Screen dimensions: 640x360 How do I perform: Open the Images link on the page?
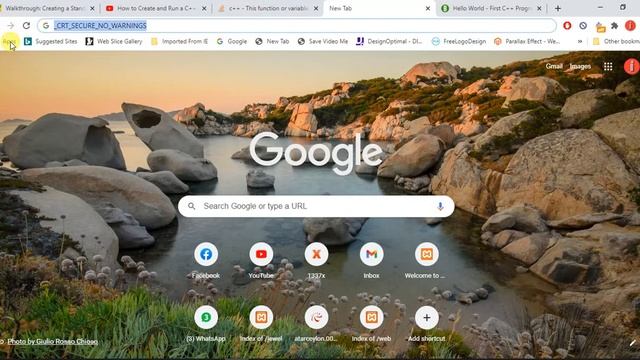coord(580,66)
